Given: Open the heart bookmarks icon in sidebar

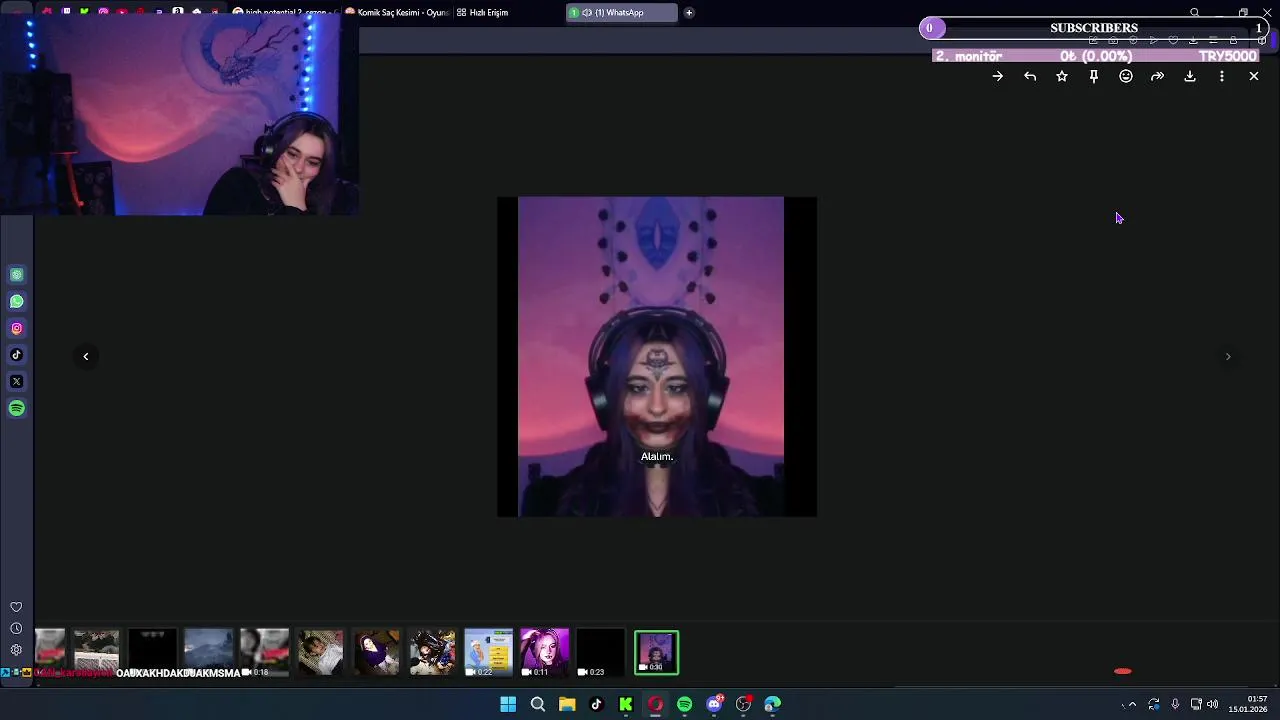Looking at the screenshot, I should point(16,607).
